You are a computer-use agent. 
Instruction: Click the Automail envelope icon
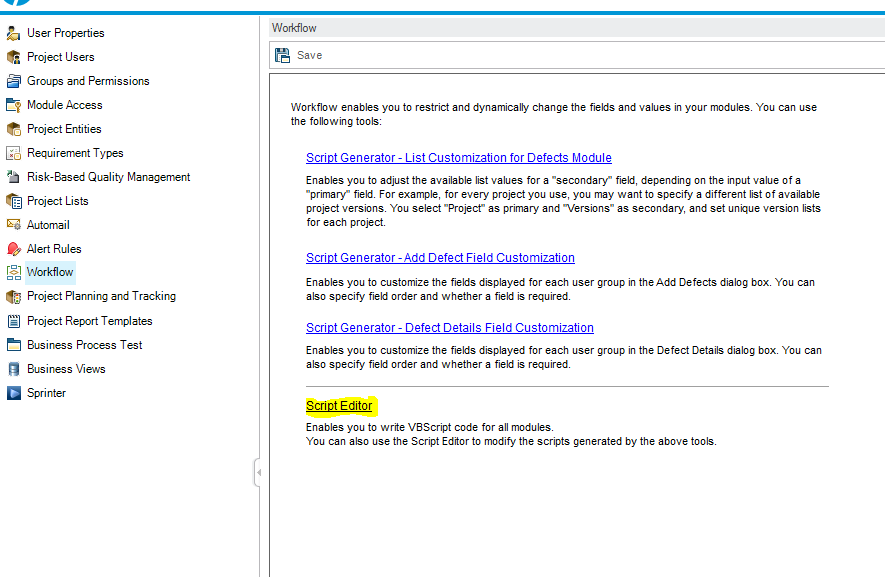(14, 225)
